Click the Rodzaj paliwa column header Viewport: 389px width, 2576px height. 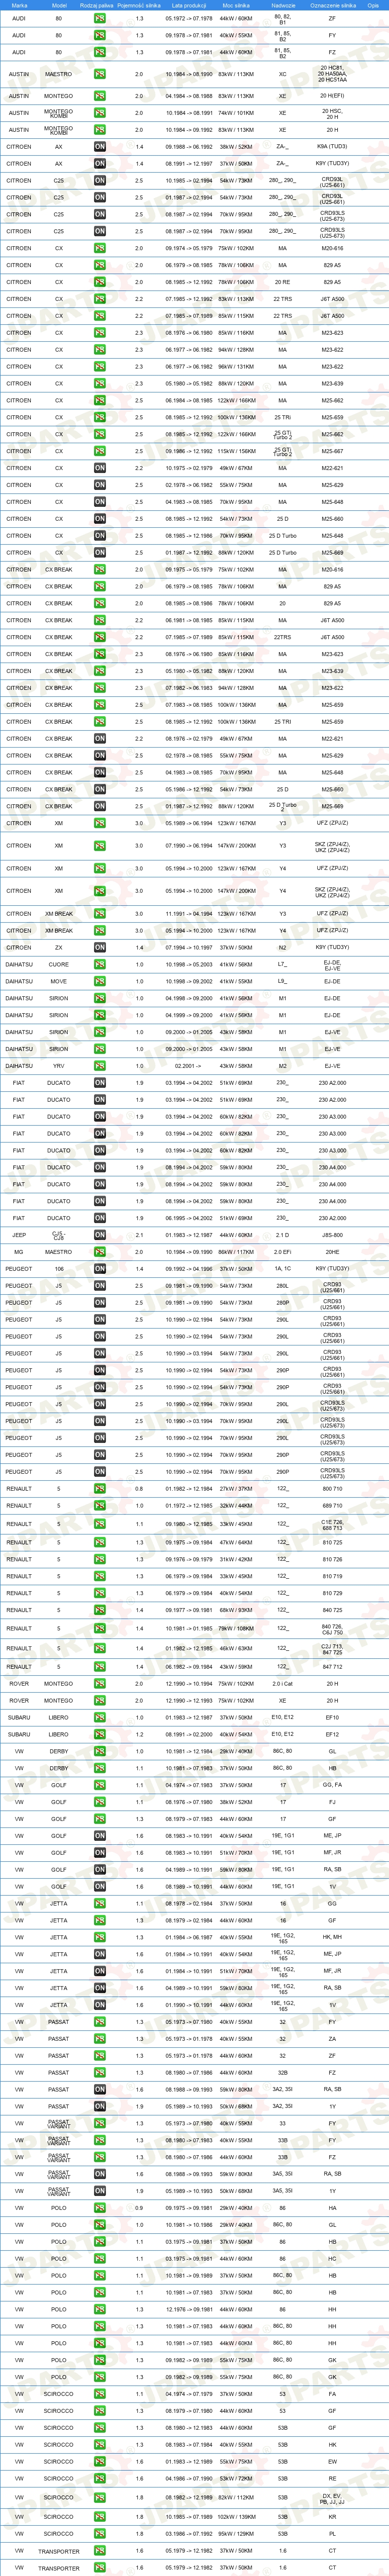pyautogui.click(x=97, y=5)
